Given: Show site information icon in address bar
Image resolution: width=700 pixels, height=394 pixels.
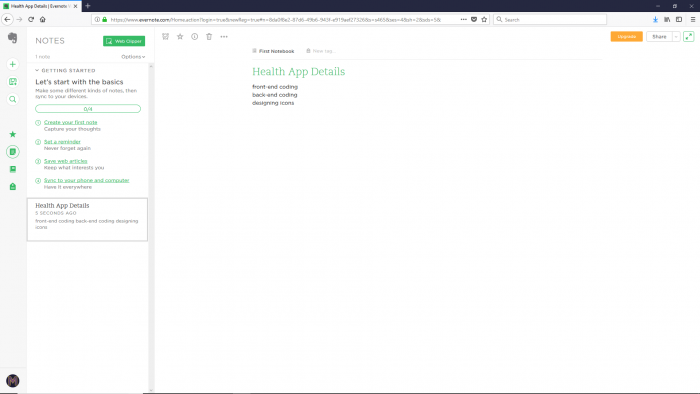Looking at the screenshot, I should 97,19.
